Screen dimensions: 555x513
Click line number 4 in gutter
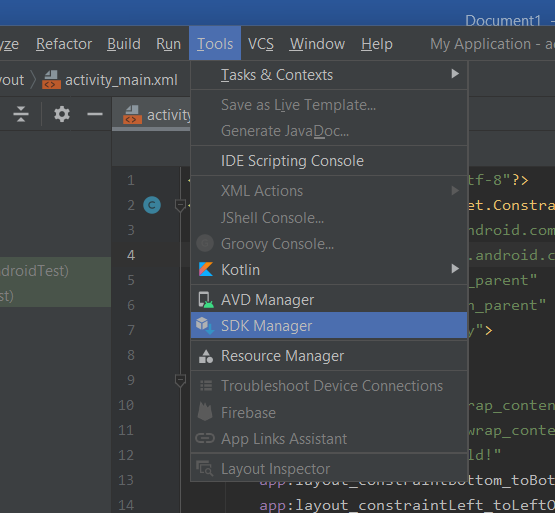131,255
